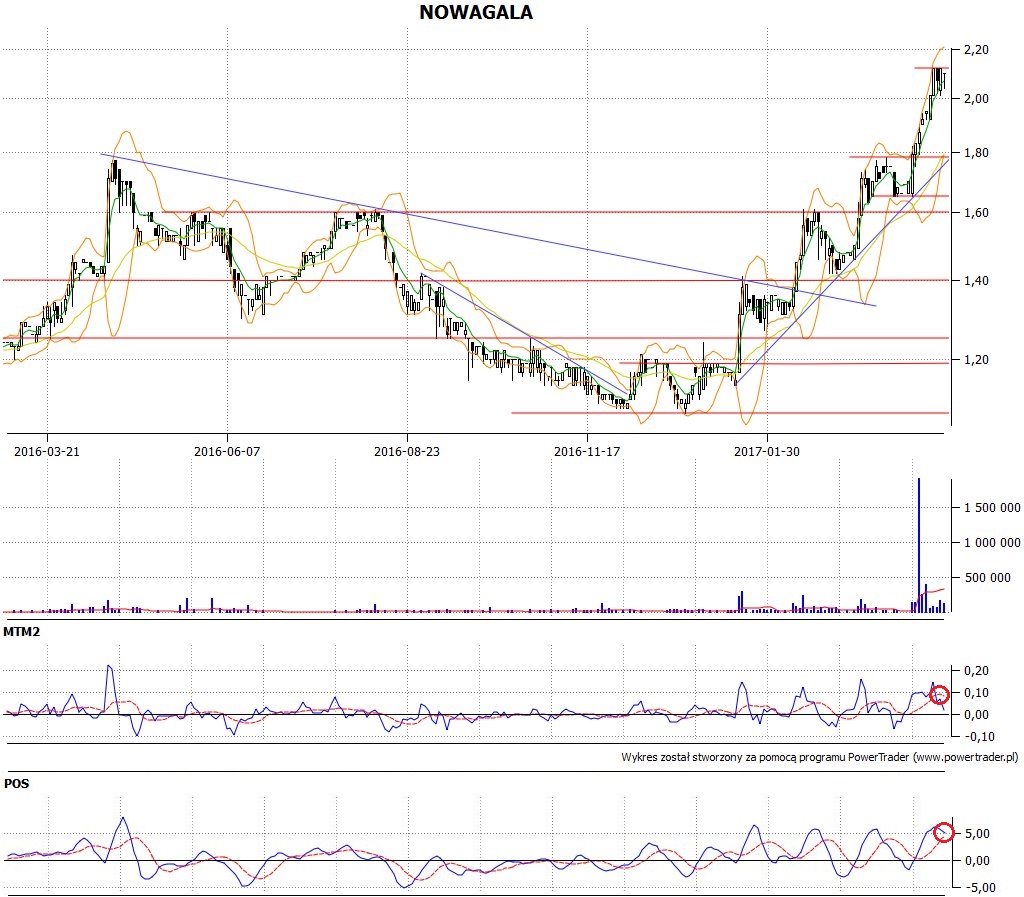
Task: Click the POS indicator label
Action: 16,783
